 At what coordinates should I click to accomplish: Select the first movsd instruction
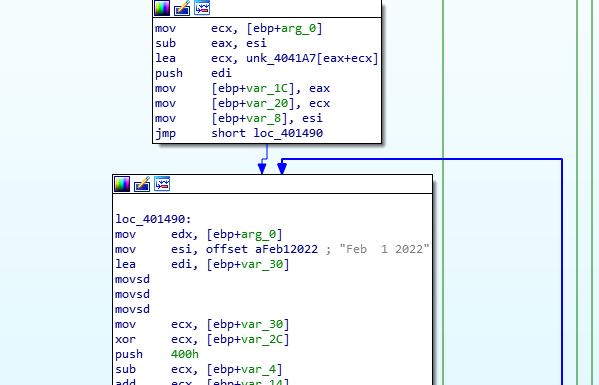pyautogui.click(x=132, y=279)
